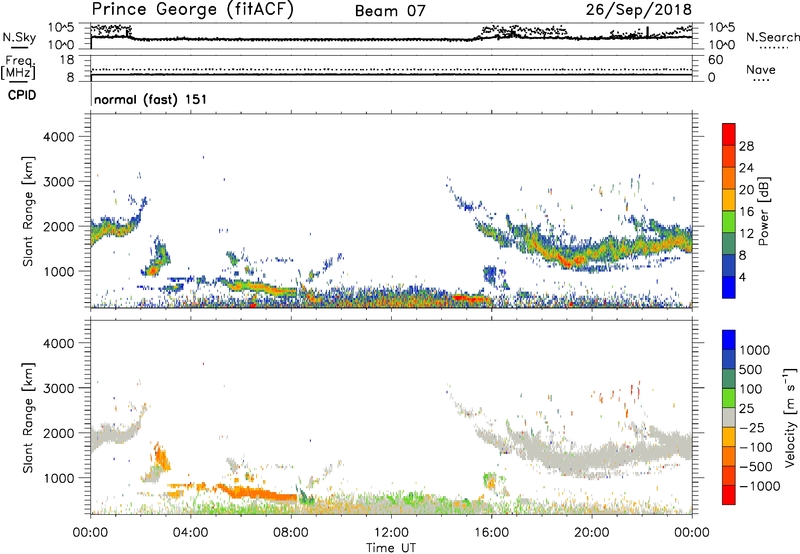Click the 24 tick on Power colorbar
The height and width of the screenshot is (554, 800).
click(x=746, y=168)
